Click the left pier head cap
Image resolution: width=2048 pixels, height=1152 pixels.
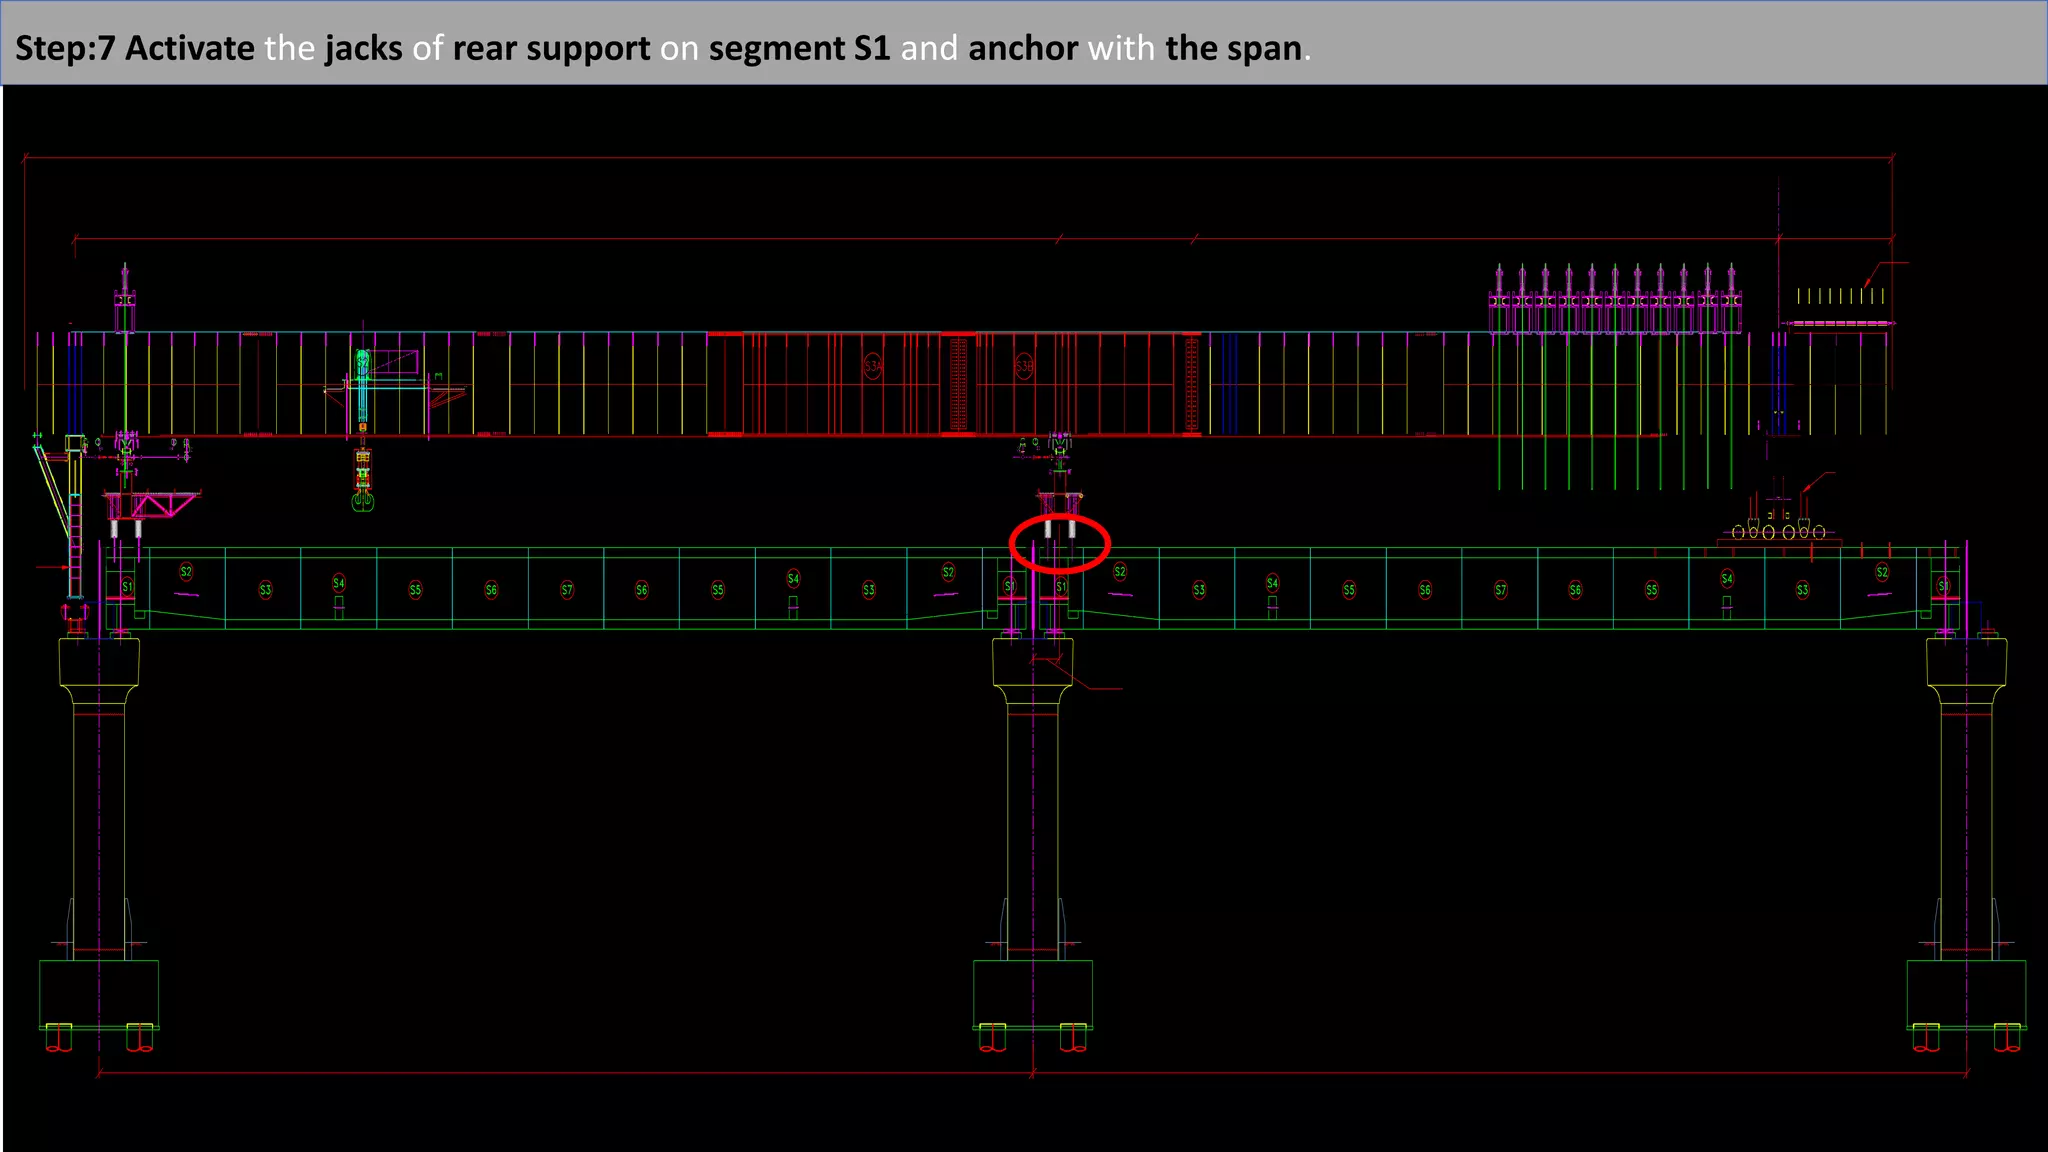99,663
